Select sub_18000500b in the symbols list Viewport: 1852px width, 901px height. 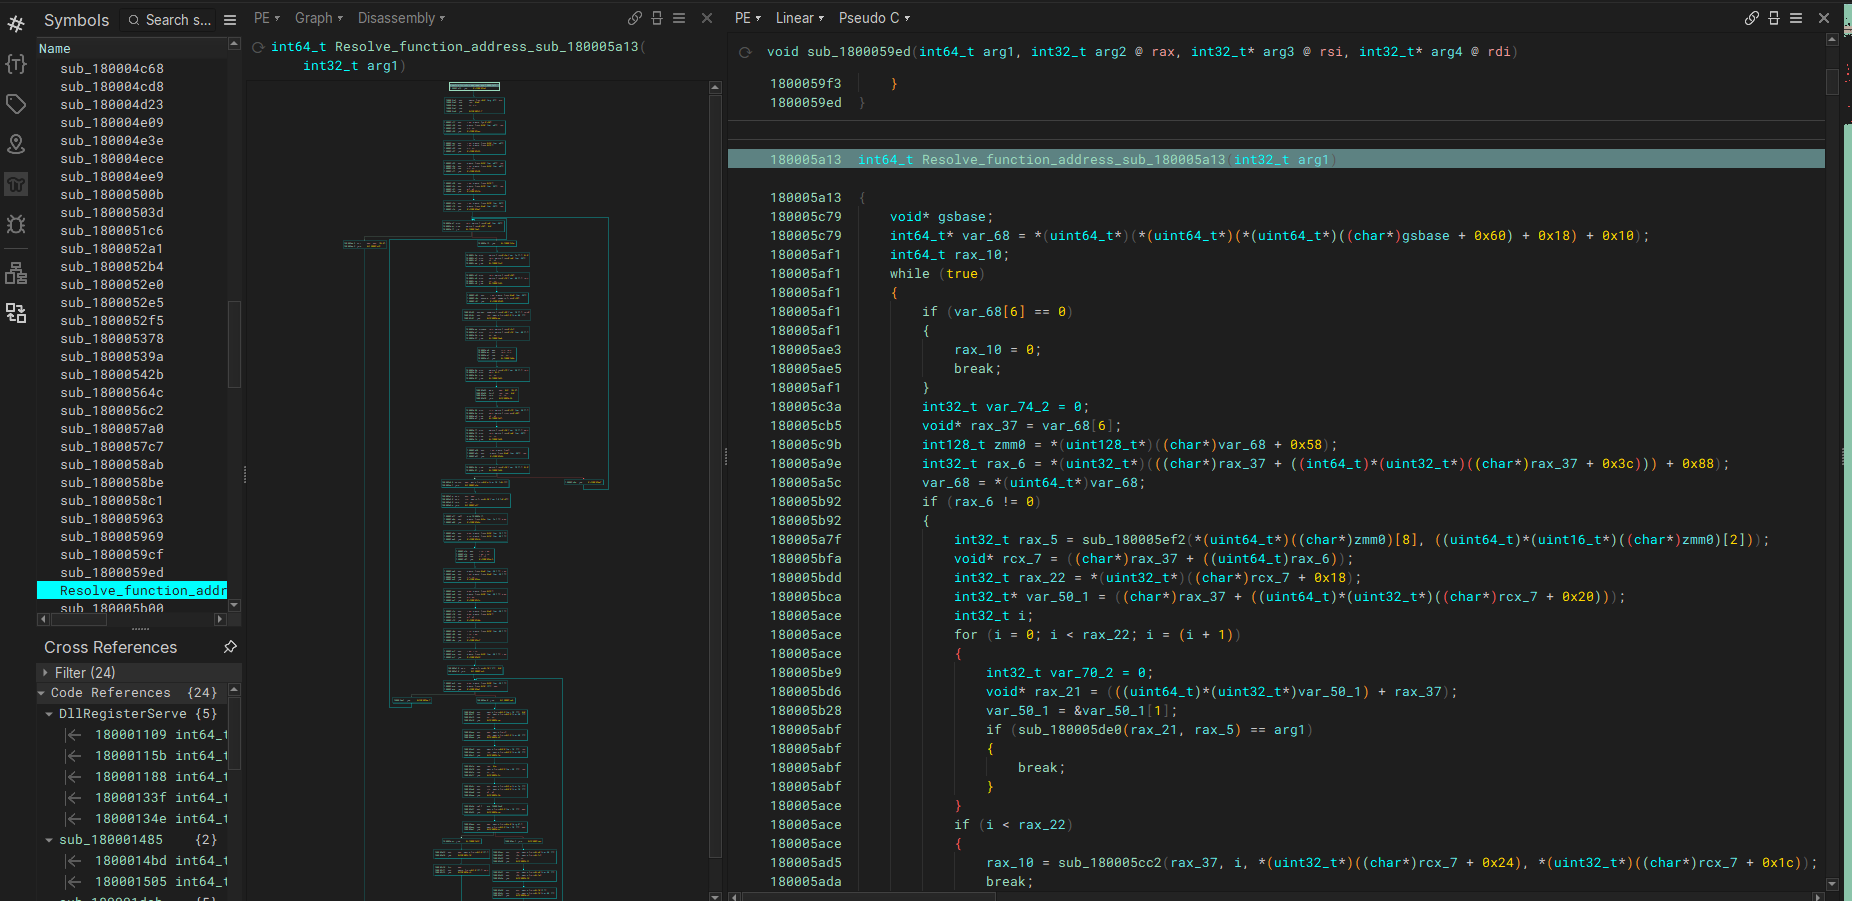coord(112,195)
